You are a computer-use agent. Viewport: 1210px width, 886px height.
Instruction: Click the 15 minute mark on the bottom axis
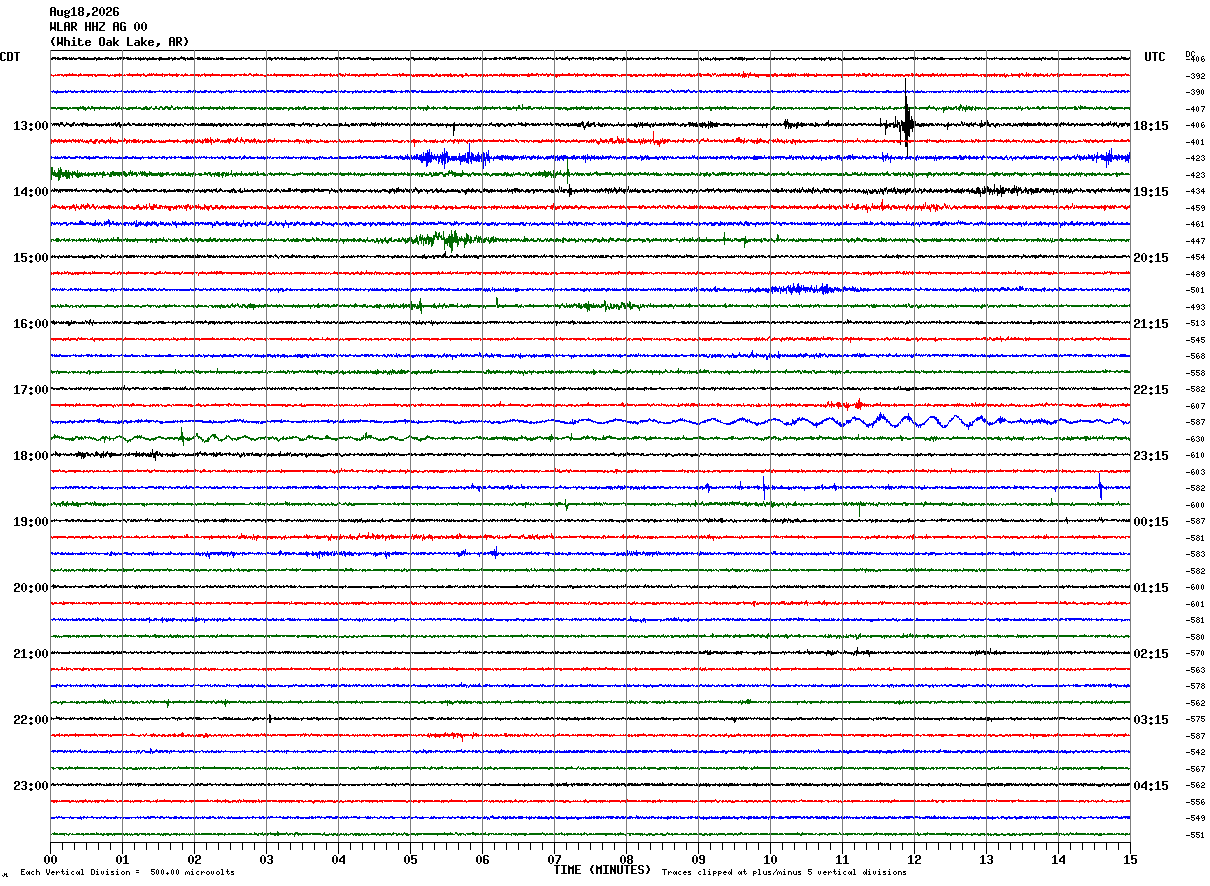pyautogui.click(x=1130, y=860)
